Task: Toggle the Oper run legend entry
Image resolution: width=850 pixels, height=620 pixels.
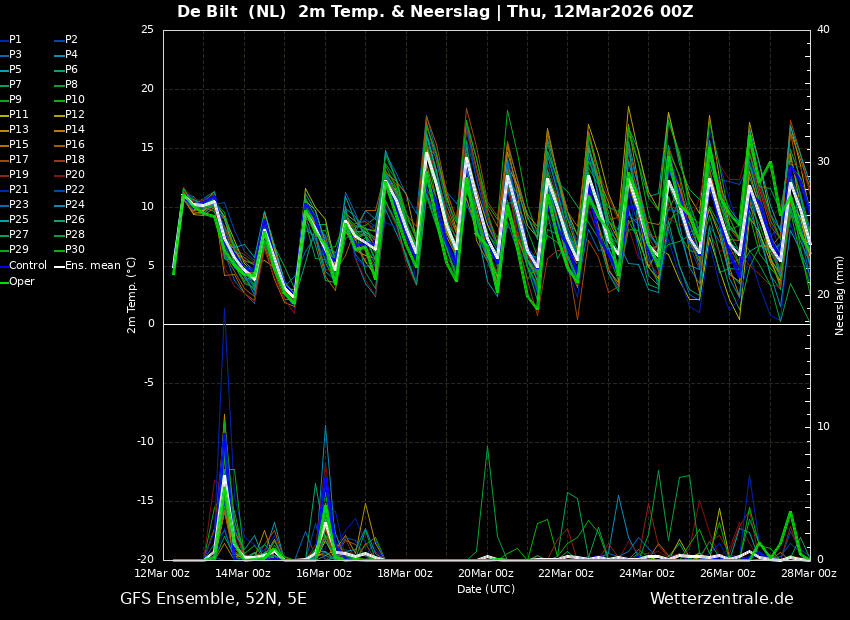Action: coord(22,281)
